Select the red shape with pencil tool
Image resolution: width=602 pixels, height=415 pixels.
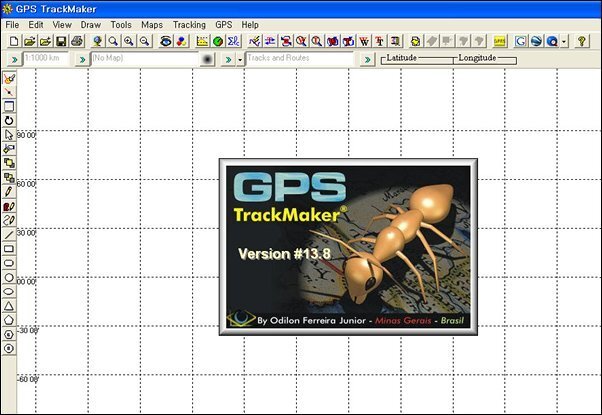coord(9,207)
